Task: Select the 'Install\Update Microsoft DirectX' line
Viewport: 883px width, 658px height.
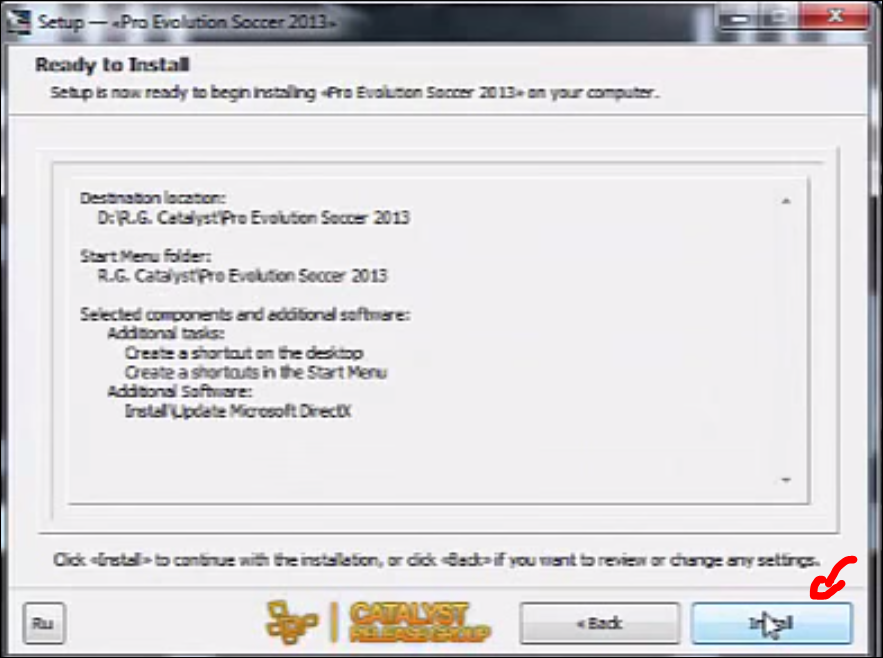Action: click(238, 411)
